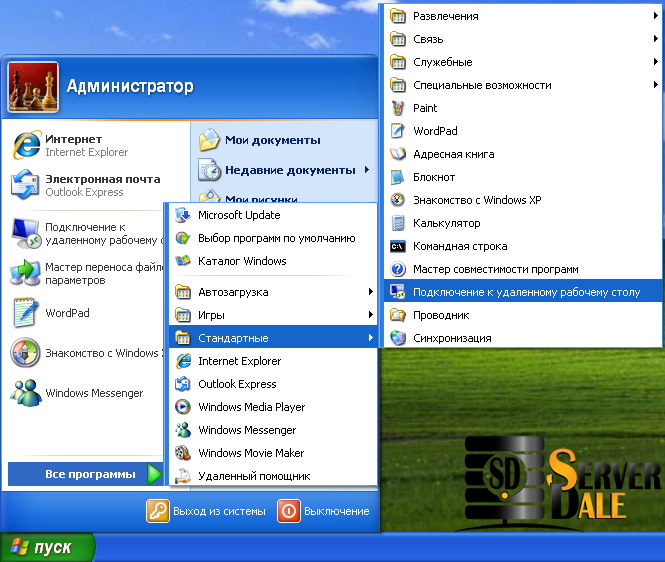
Task: Click the пуск Start button
Action: pyautogui.click(x=48, y=547)
